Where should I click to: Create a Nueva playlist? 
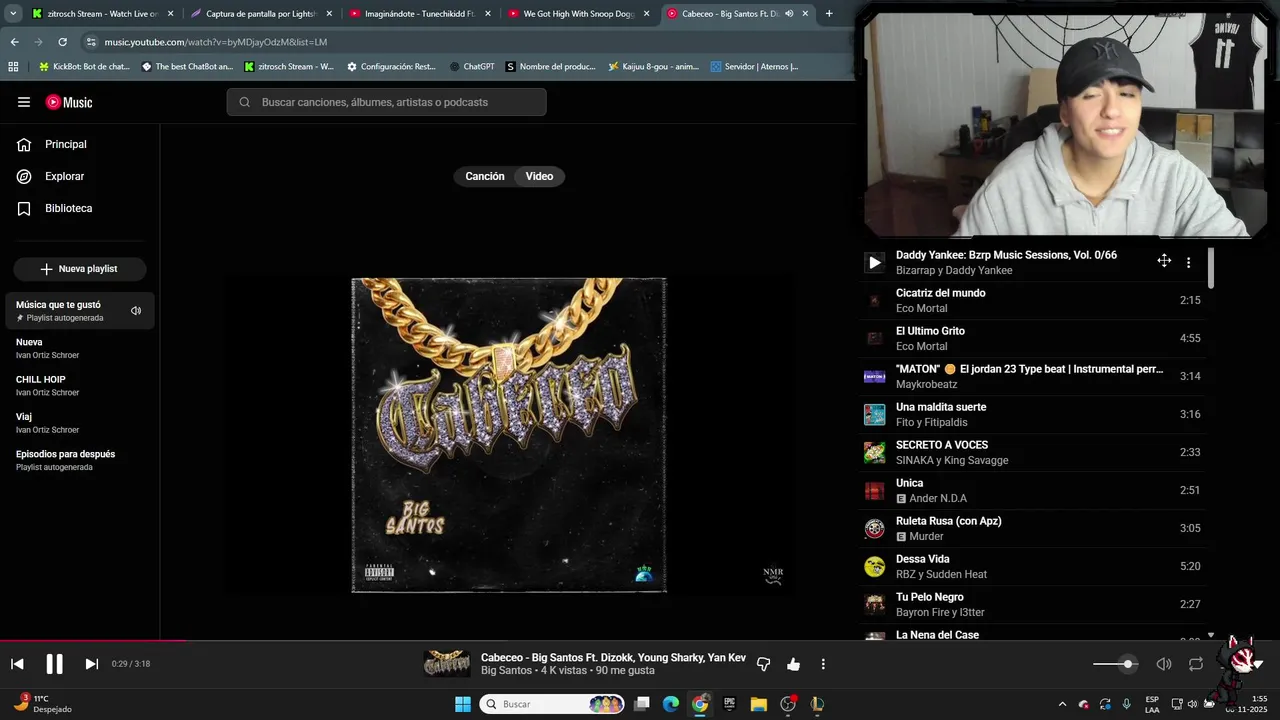point(80,269)
